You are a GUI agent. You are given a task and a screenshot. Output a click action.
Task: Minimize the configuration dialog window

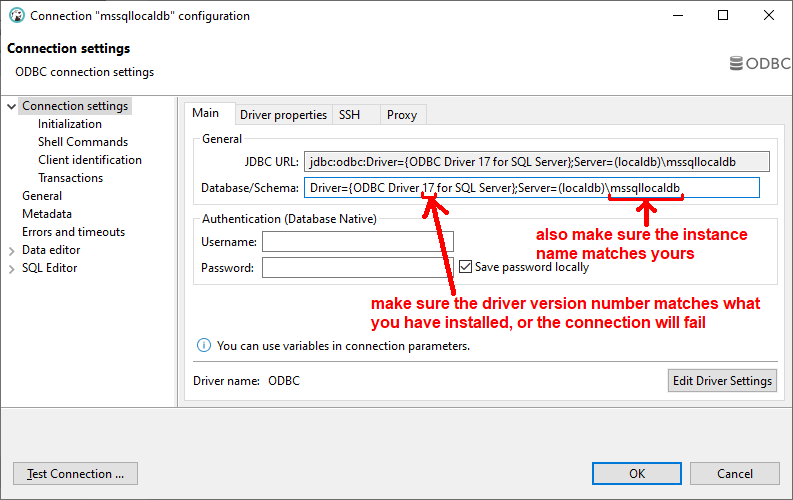(678, 16)
